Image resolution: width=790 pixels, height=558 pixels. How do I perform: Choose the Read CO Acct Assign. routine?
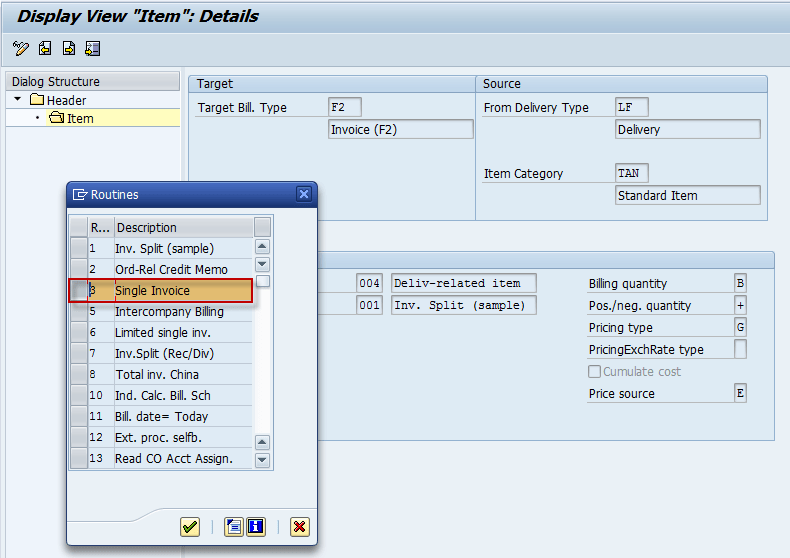(x=183, y=458)
